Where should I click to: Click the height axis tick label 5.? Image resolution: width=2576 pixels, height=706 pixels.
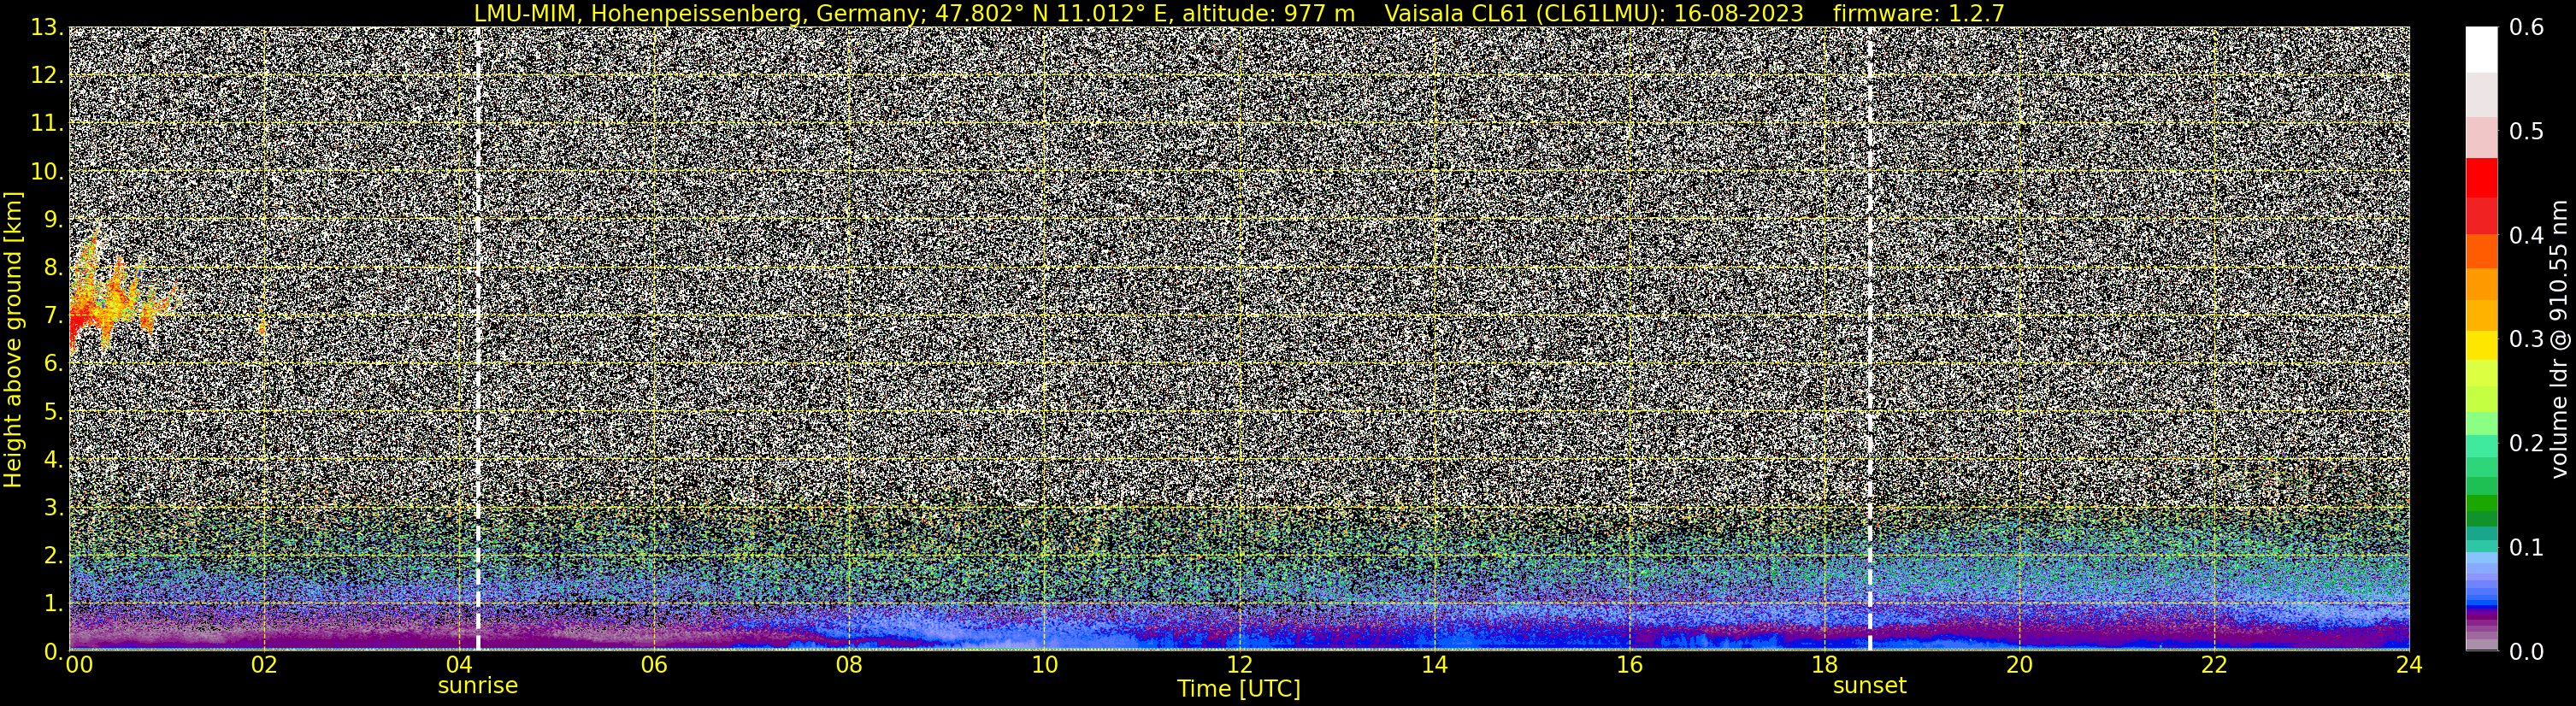pyautogui.click(x=53, y=412)
